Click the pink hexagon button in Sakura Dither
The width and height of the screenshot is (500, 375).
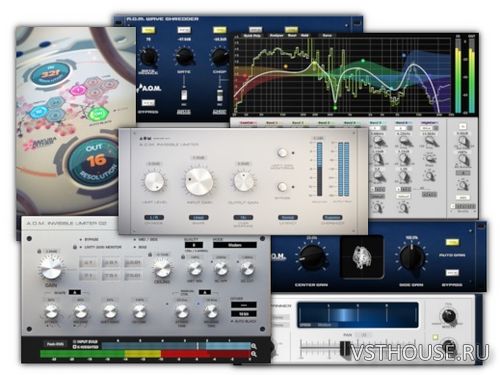[x=79, y=90]
